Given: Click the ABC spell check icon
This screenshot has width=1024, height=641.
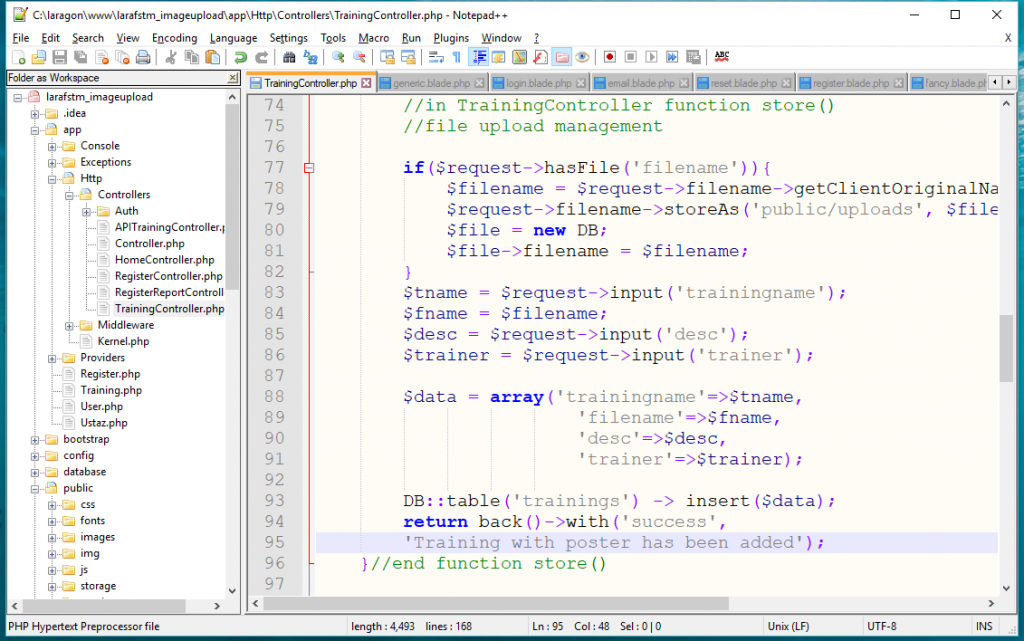Looking at the screenshot, I should point(721,57).
